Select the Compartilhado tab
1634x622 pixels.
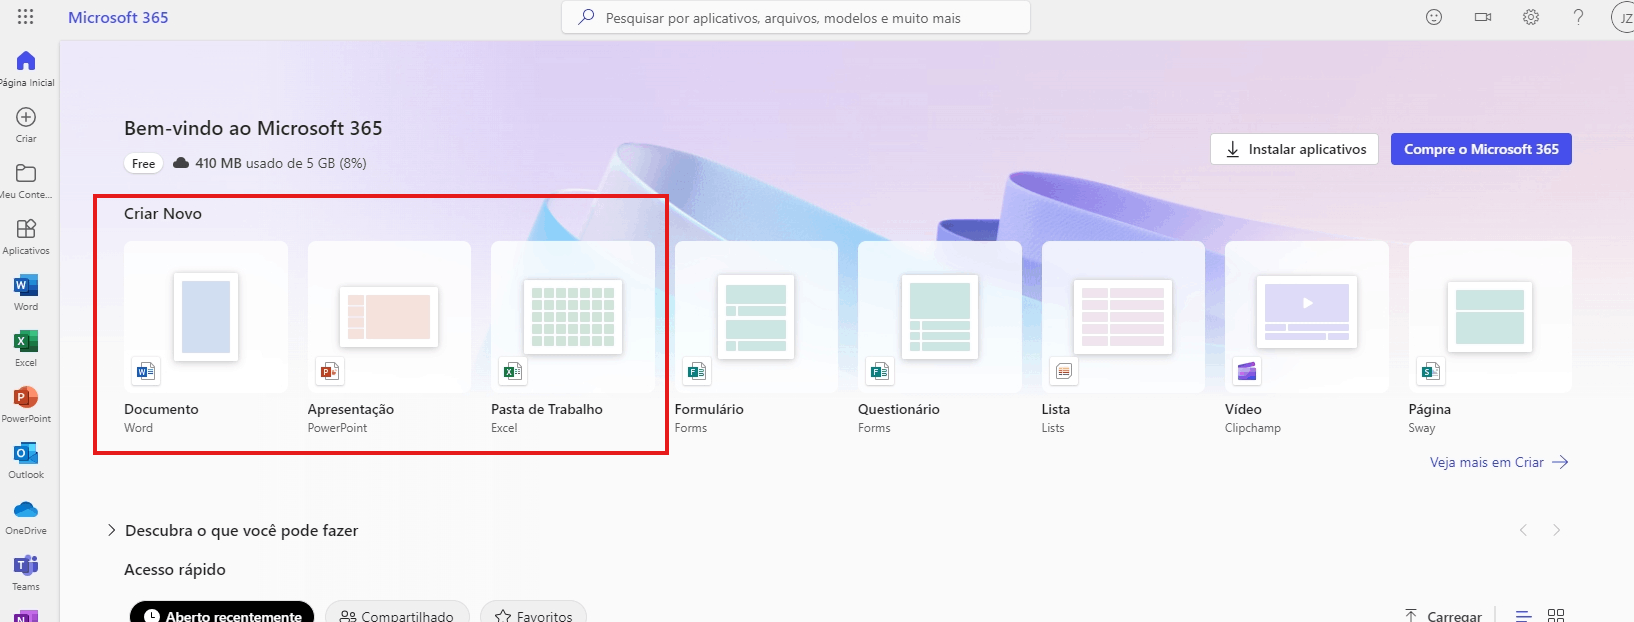[397, 614]
